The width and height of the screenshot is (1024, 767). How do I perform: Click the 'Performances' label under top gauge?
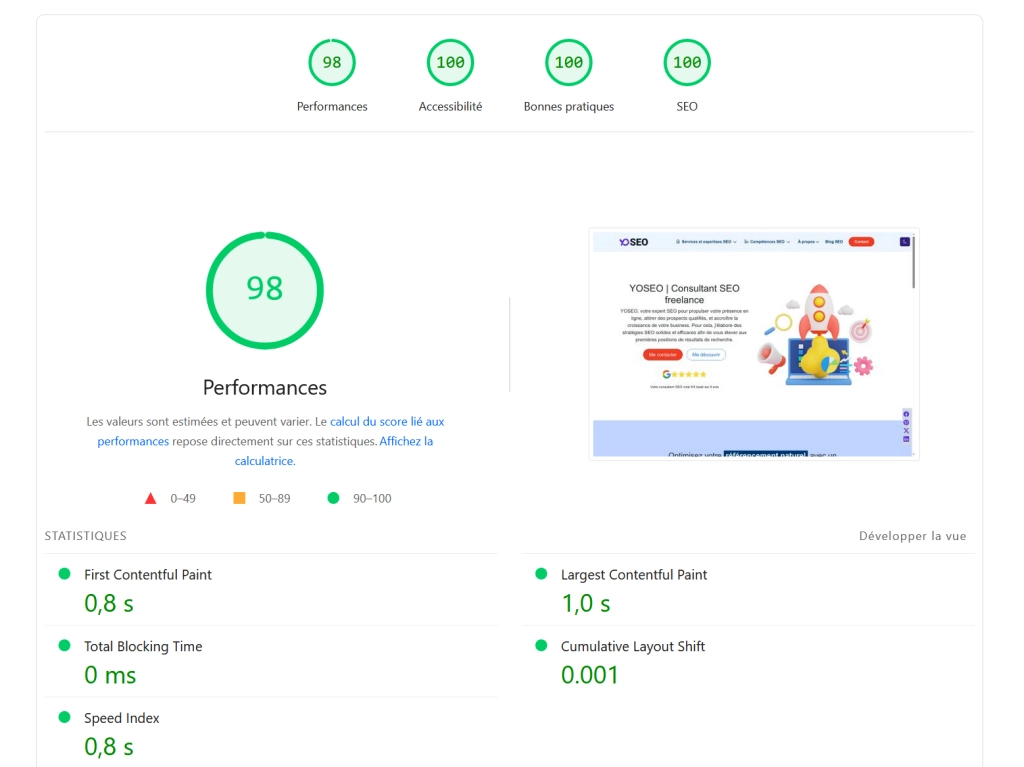(332, 107)
